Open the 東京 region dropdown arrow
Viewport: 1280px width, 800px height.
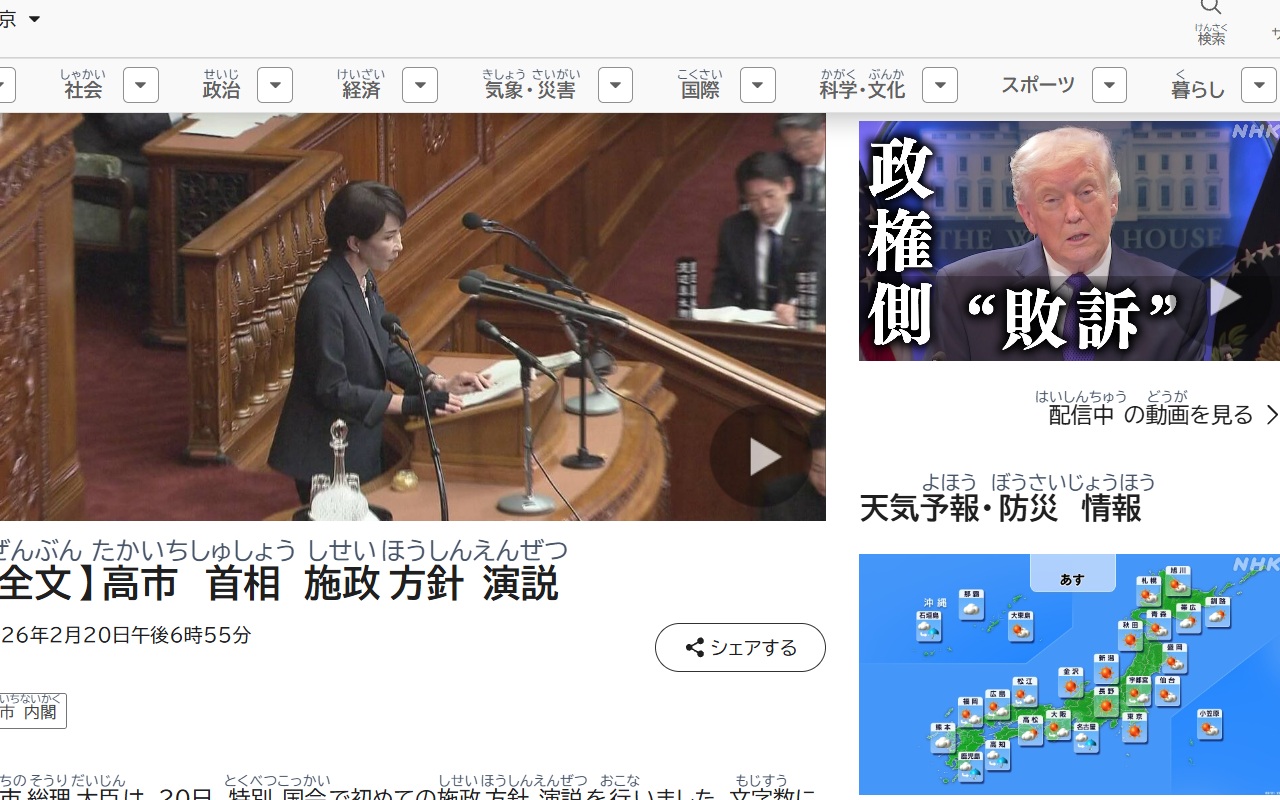pos(34,19)
